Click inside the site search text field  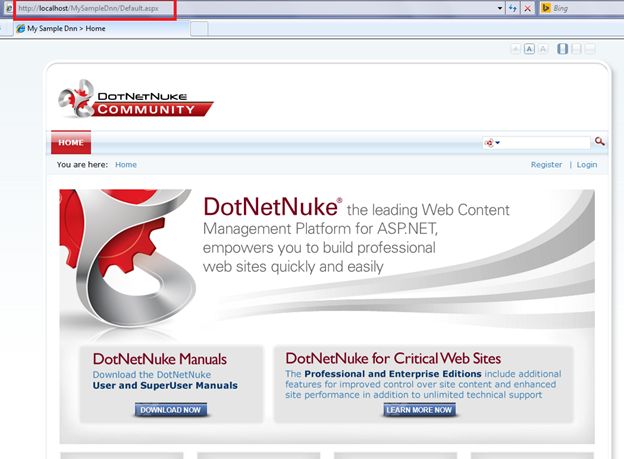(x=545, y=143)
